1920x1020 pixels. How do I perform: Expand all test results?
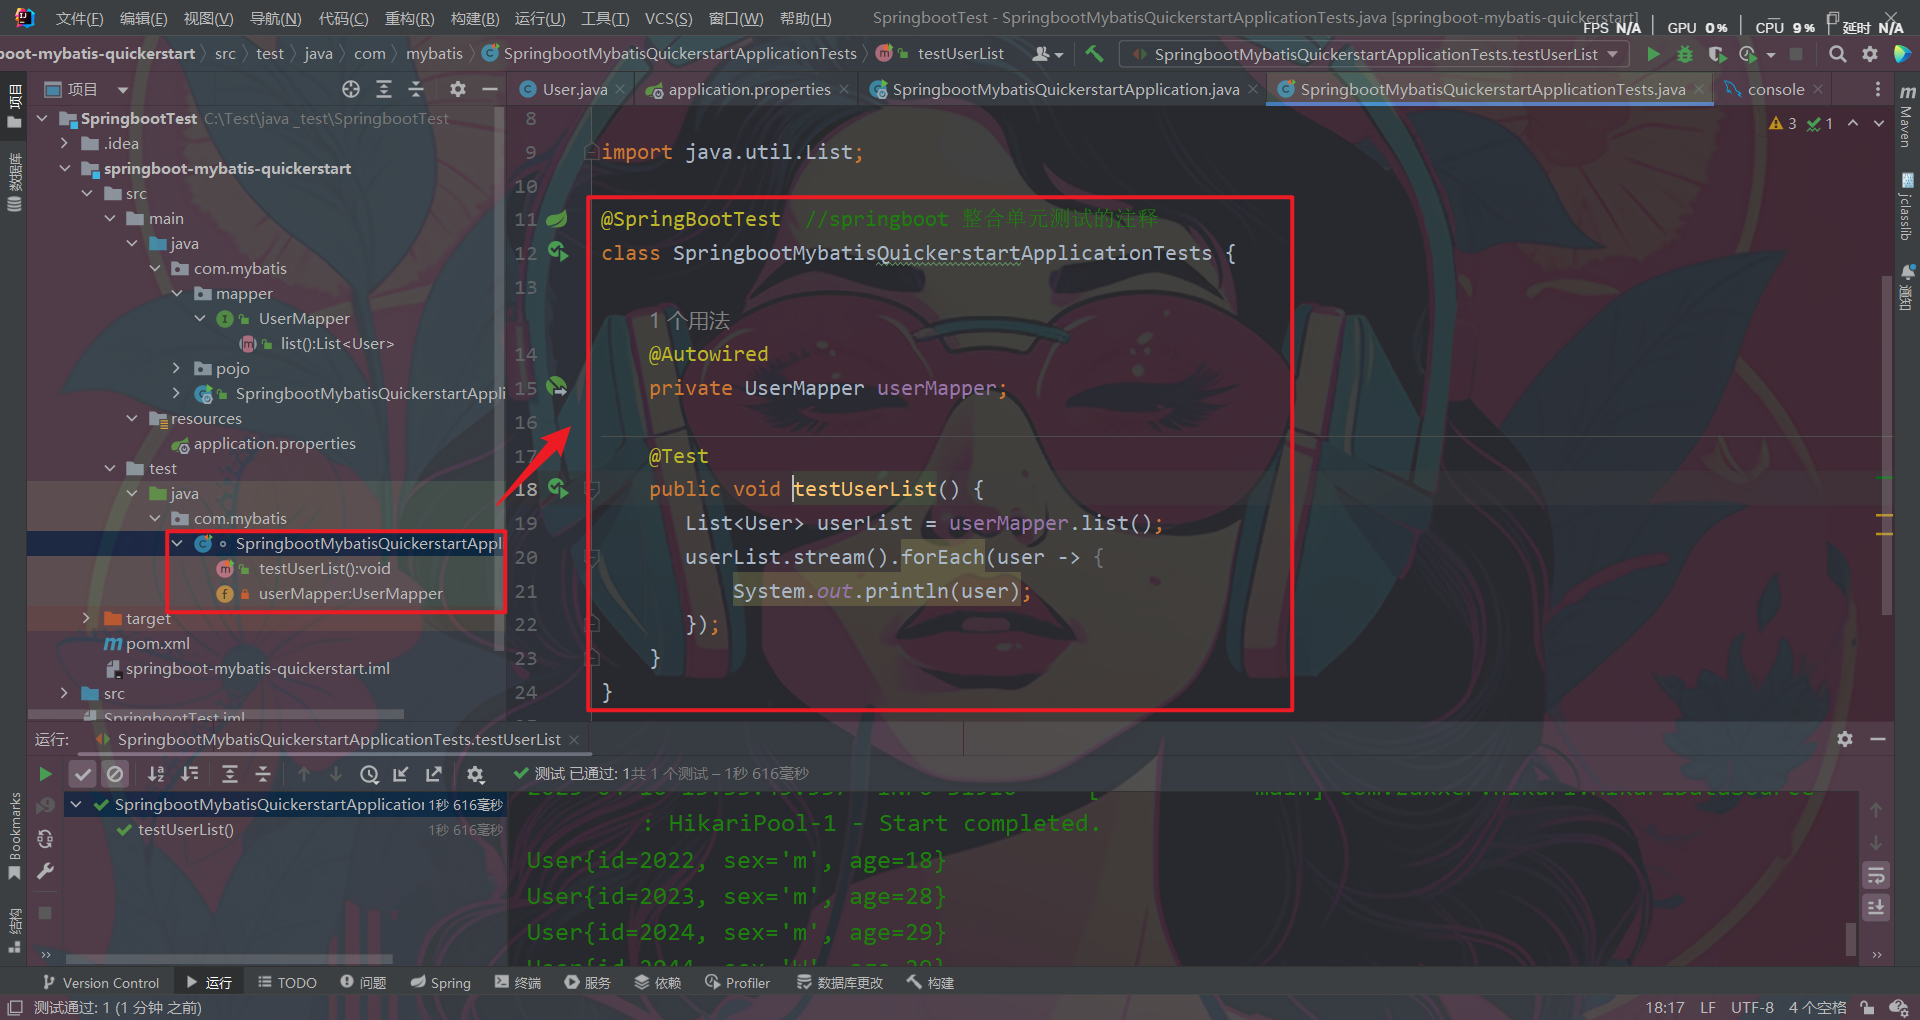[x=229, y=774]
